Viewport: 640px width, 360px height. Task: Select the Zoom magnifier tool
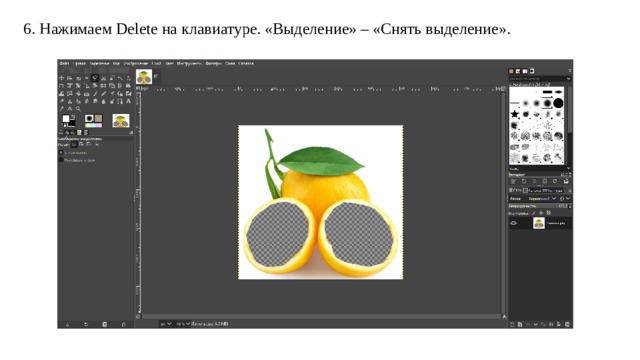point(78,109)
